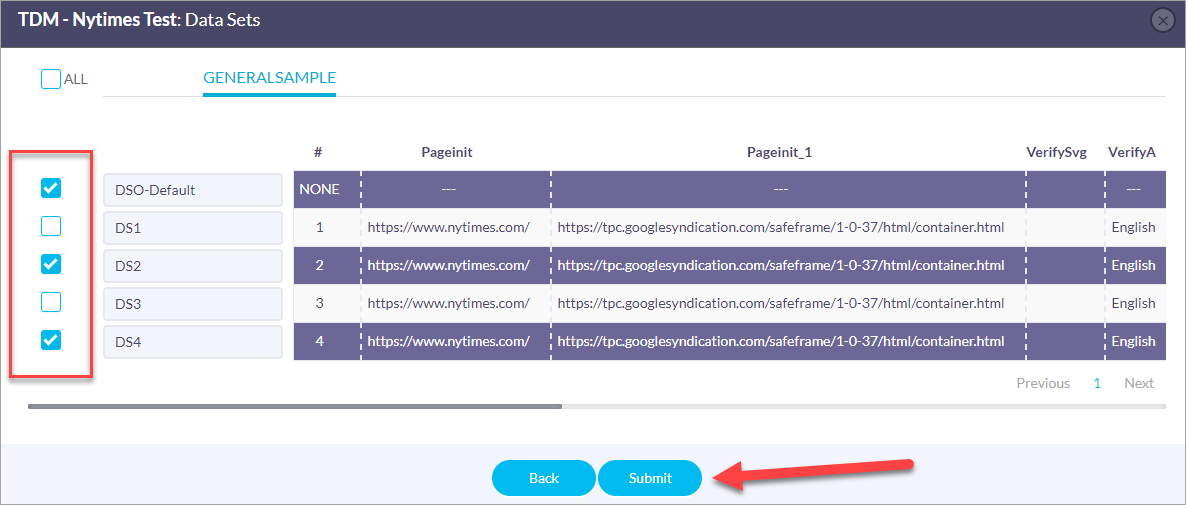Click the DS1 name field
This screenshot has width=1186, height=505.
193,228
